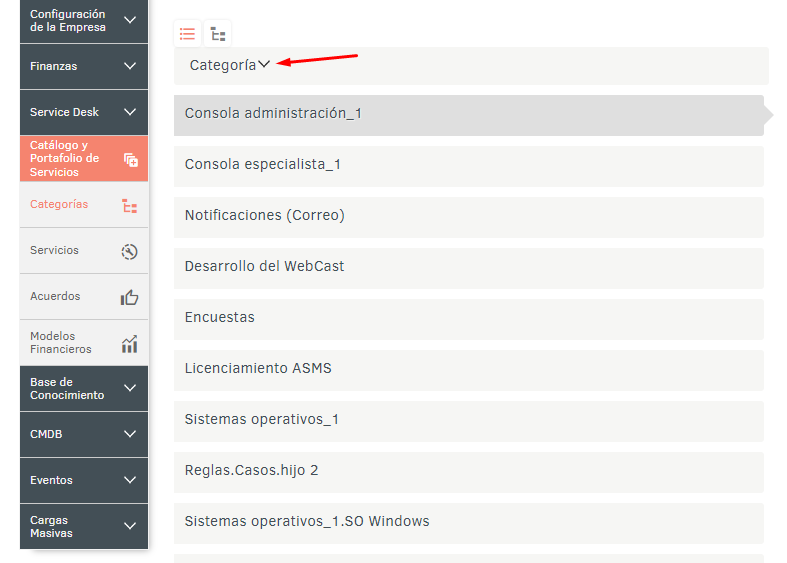The image size is (787, 563).
Task: Click the Servicios wrench icon
Action: click(129, 251)
